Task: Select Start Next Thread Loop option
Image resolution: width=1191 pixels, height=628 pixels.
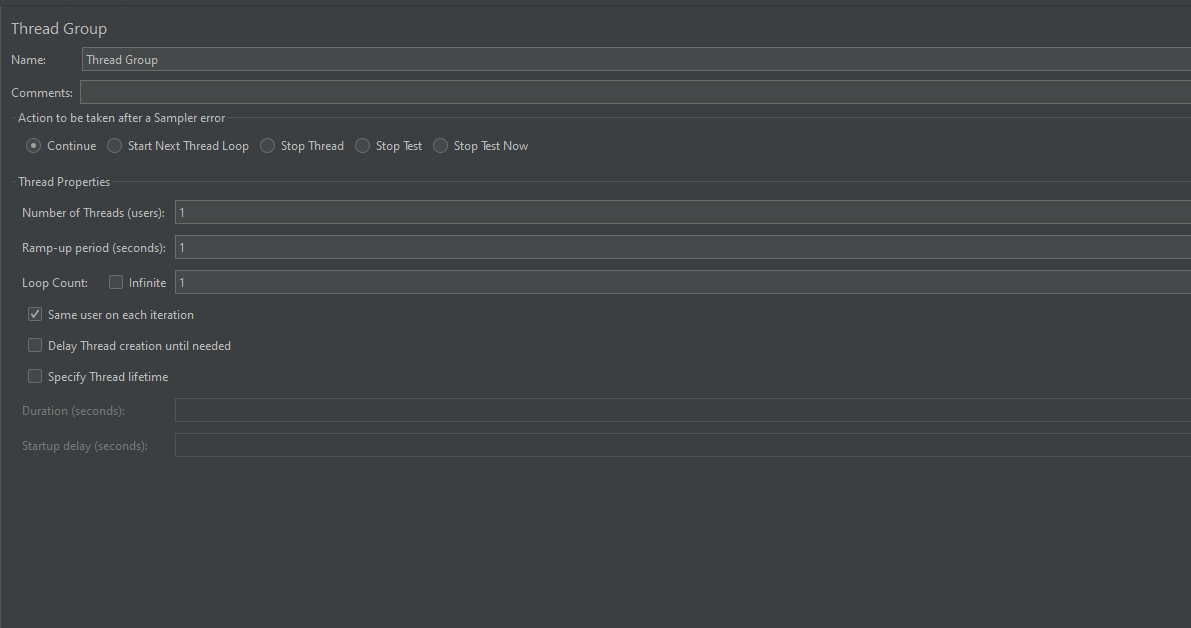Action: [x=114, y=145]
